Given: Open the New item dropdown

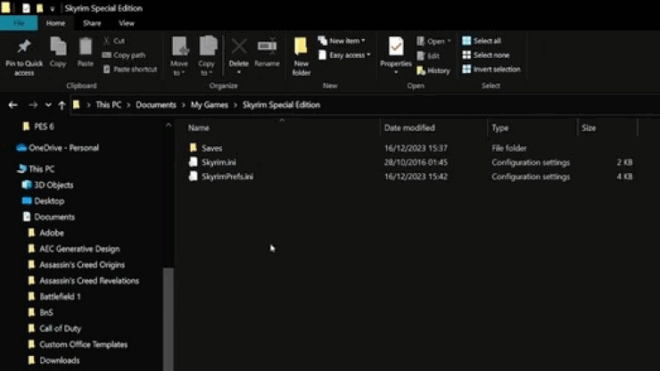Looking at the screenshot, I should (x=341, y=41).
